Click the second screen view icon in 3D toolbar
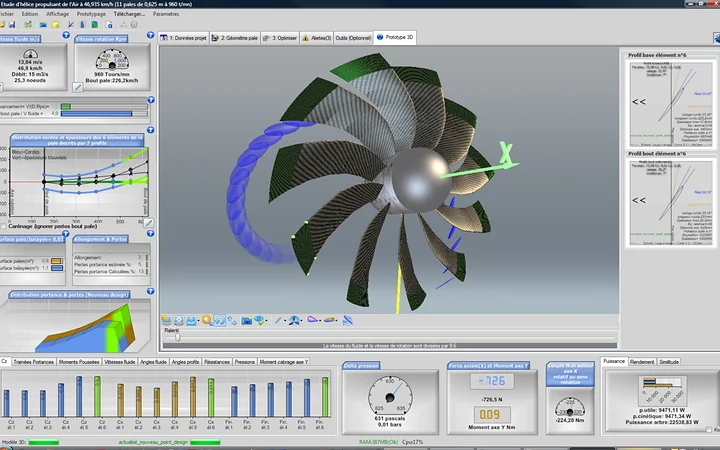The width and height of the screenshot is (720, 450). [x=179, y=321]
